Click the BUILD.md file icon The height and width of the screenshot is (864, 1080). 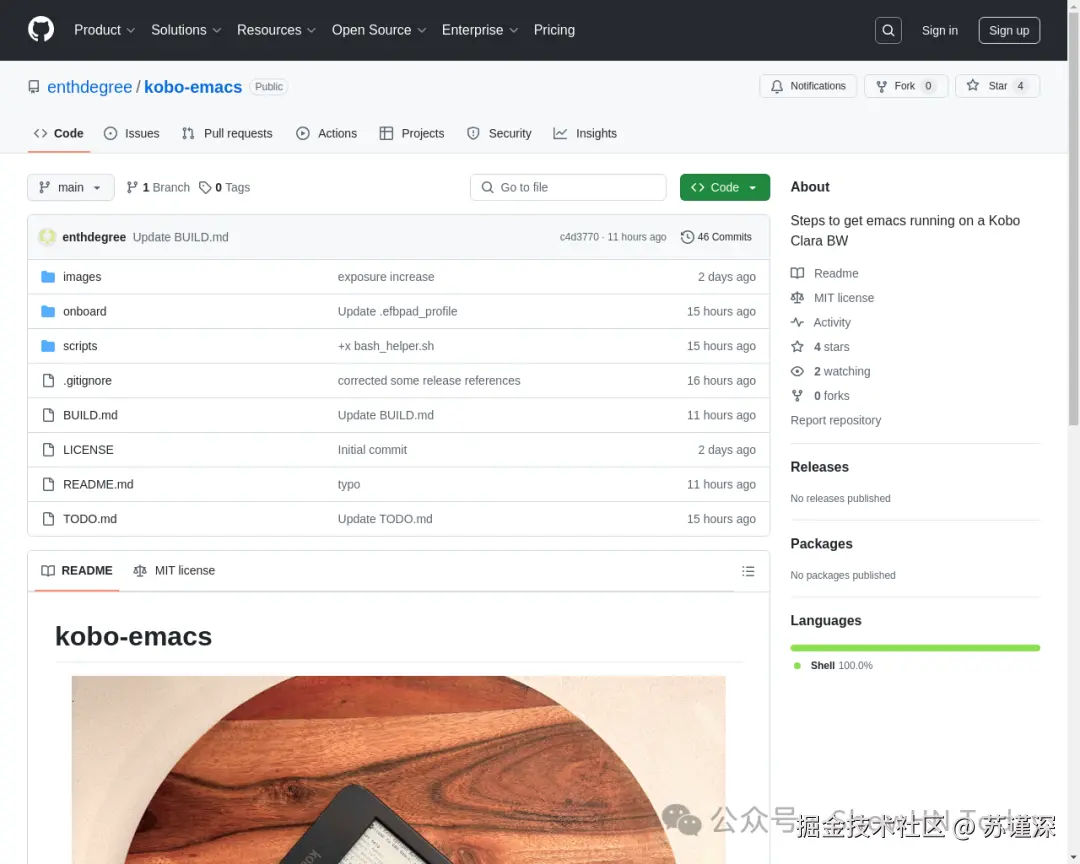tap(48, 415)
